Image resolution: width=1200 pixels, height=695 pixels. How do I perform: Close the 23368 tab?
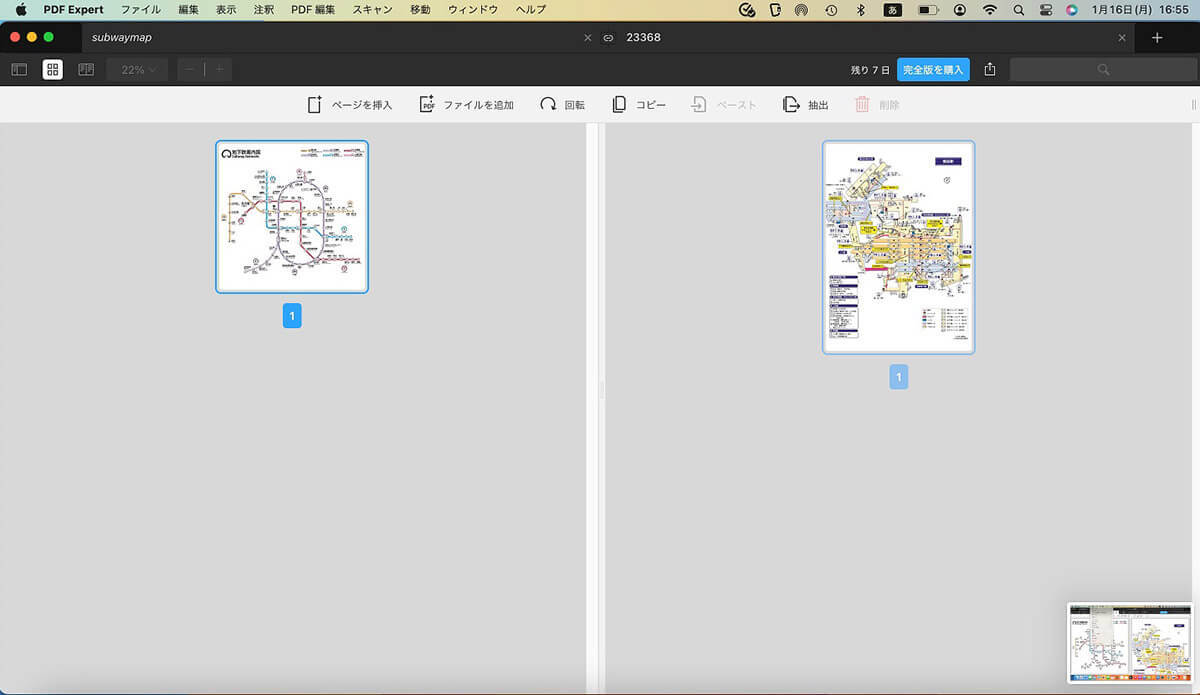tap(1122, 38)
